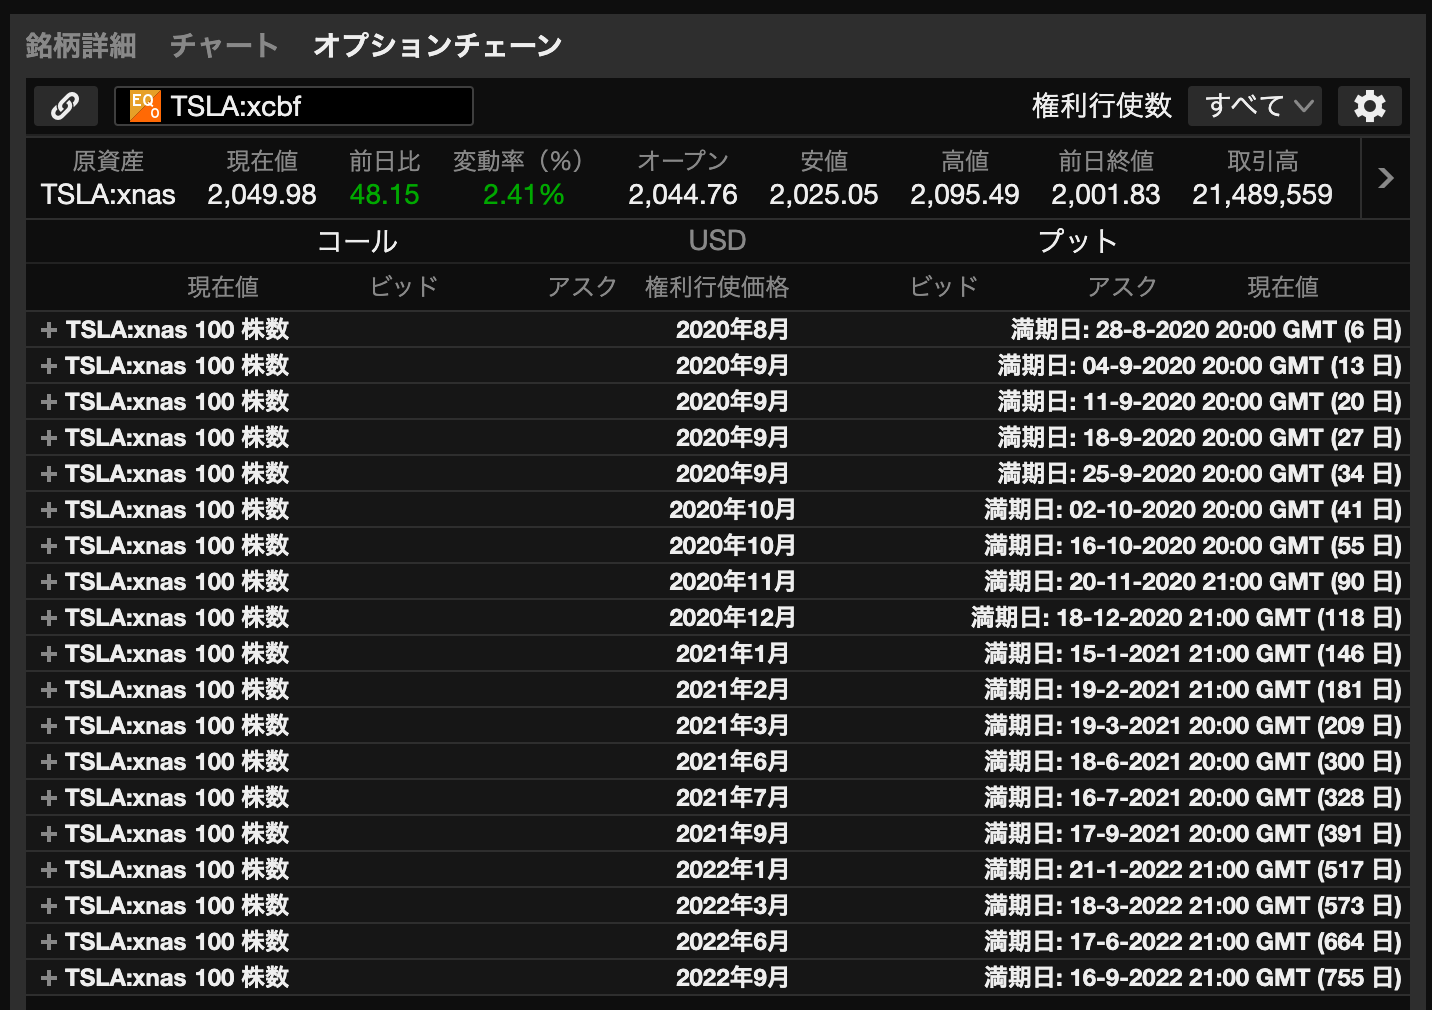The width and height of the screenshot is (1432, 1010).
Task: Click the high price 2,095.49
Action: (x=965, y=195)
